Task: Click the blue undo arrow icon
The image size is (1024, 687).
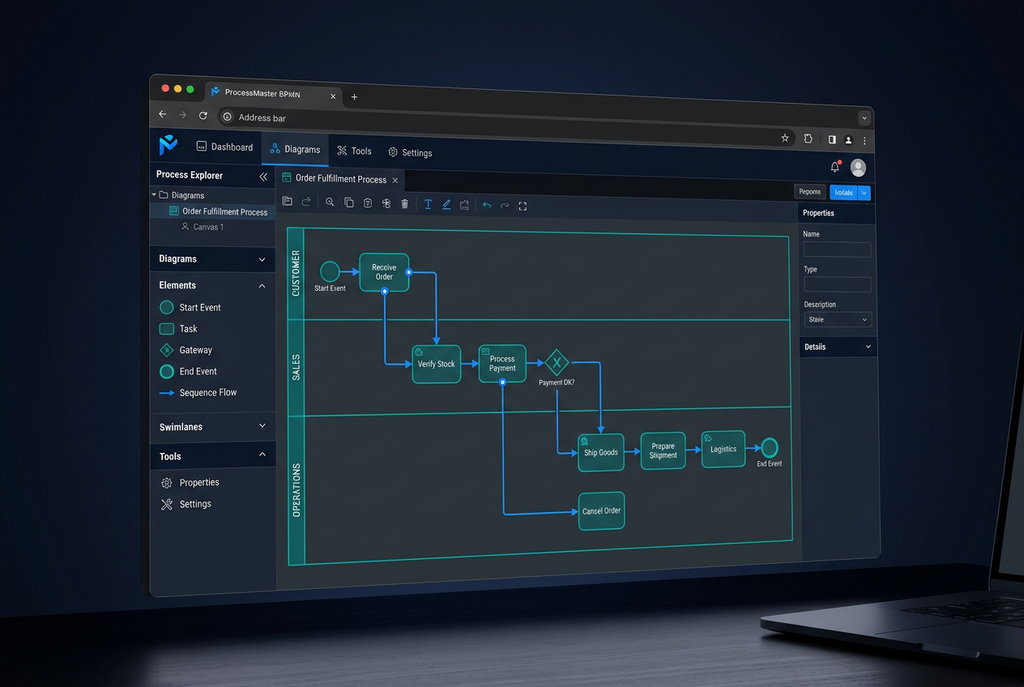Action: [x=487, y=205]
